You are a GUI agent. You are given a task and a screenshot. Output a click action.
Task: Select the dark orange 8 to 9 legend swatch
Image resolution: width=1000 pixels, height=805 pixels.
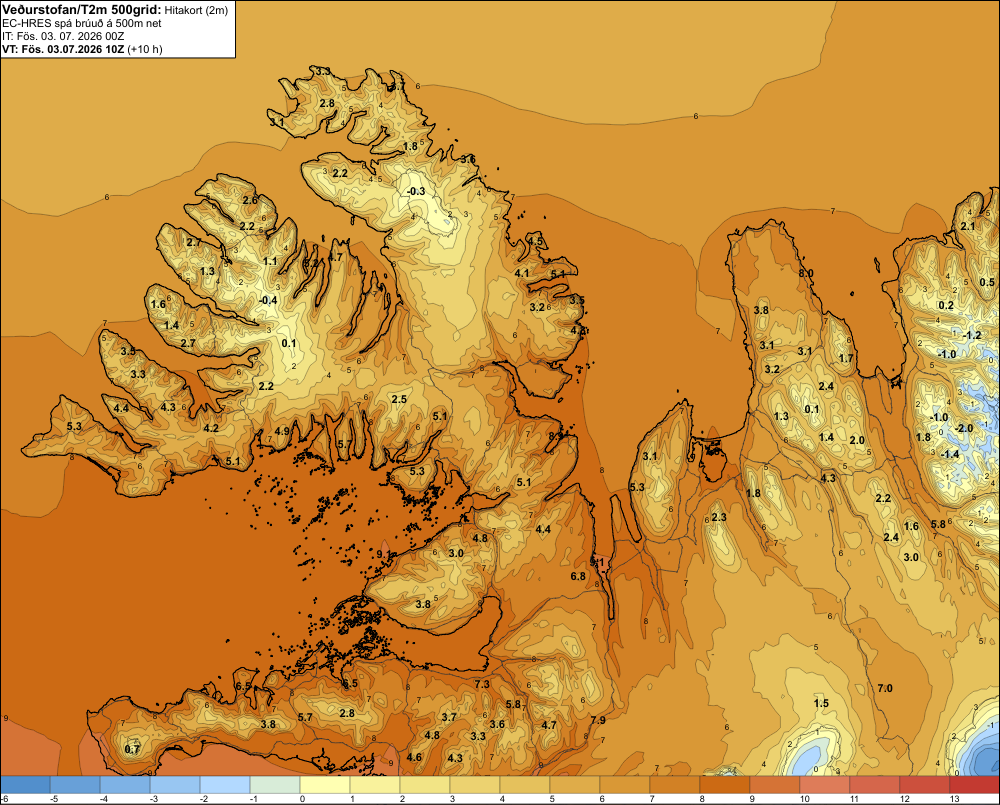pos(724,784)
